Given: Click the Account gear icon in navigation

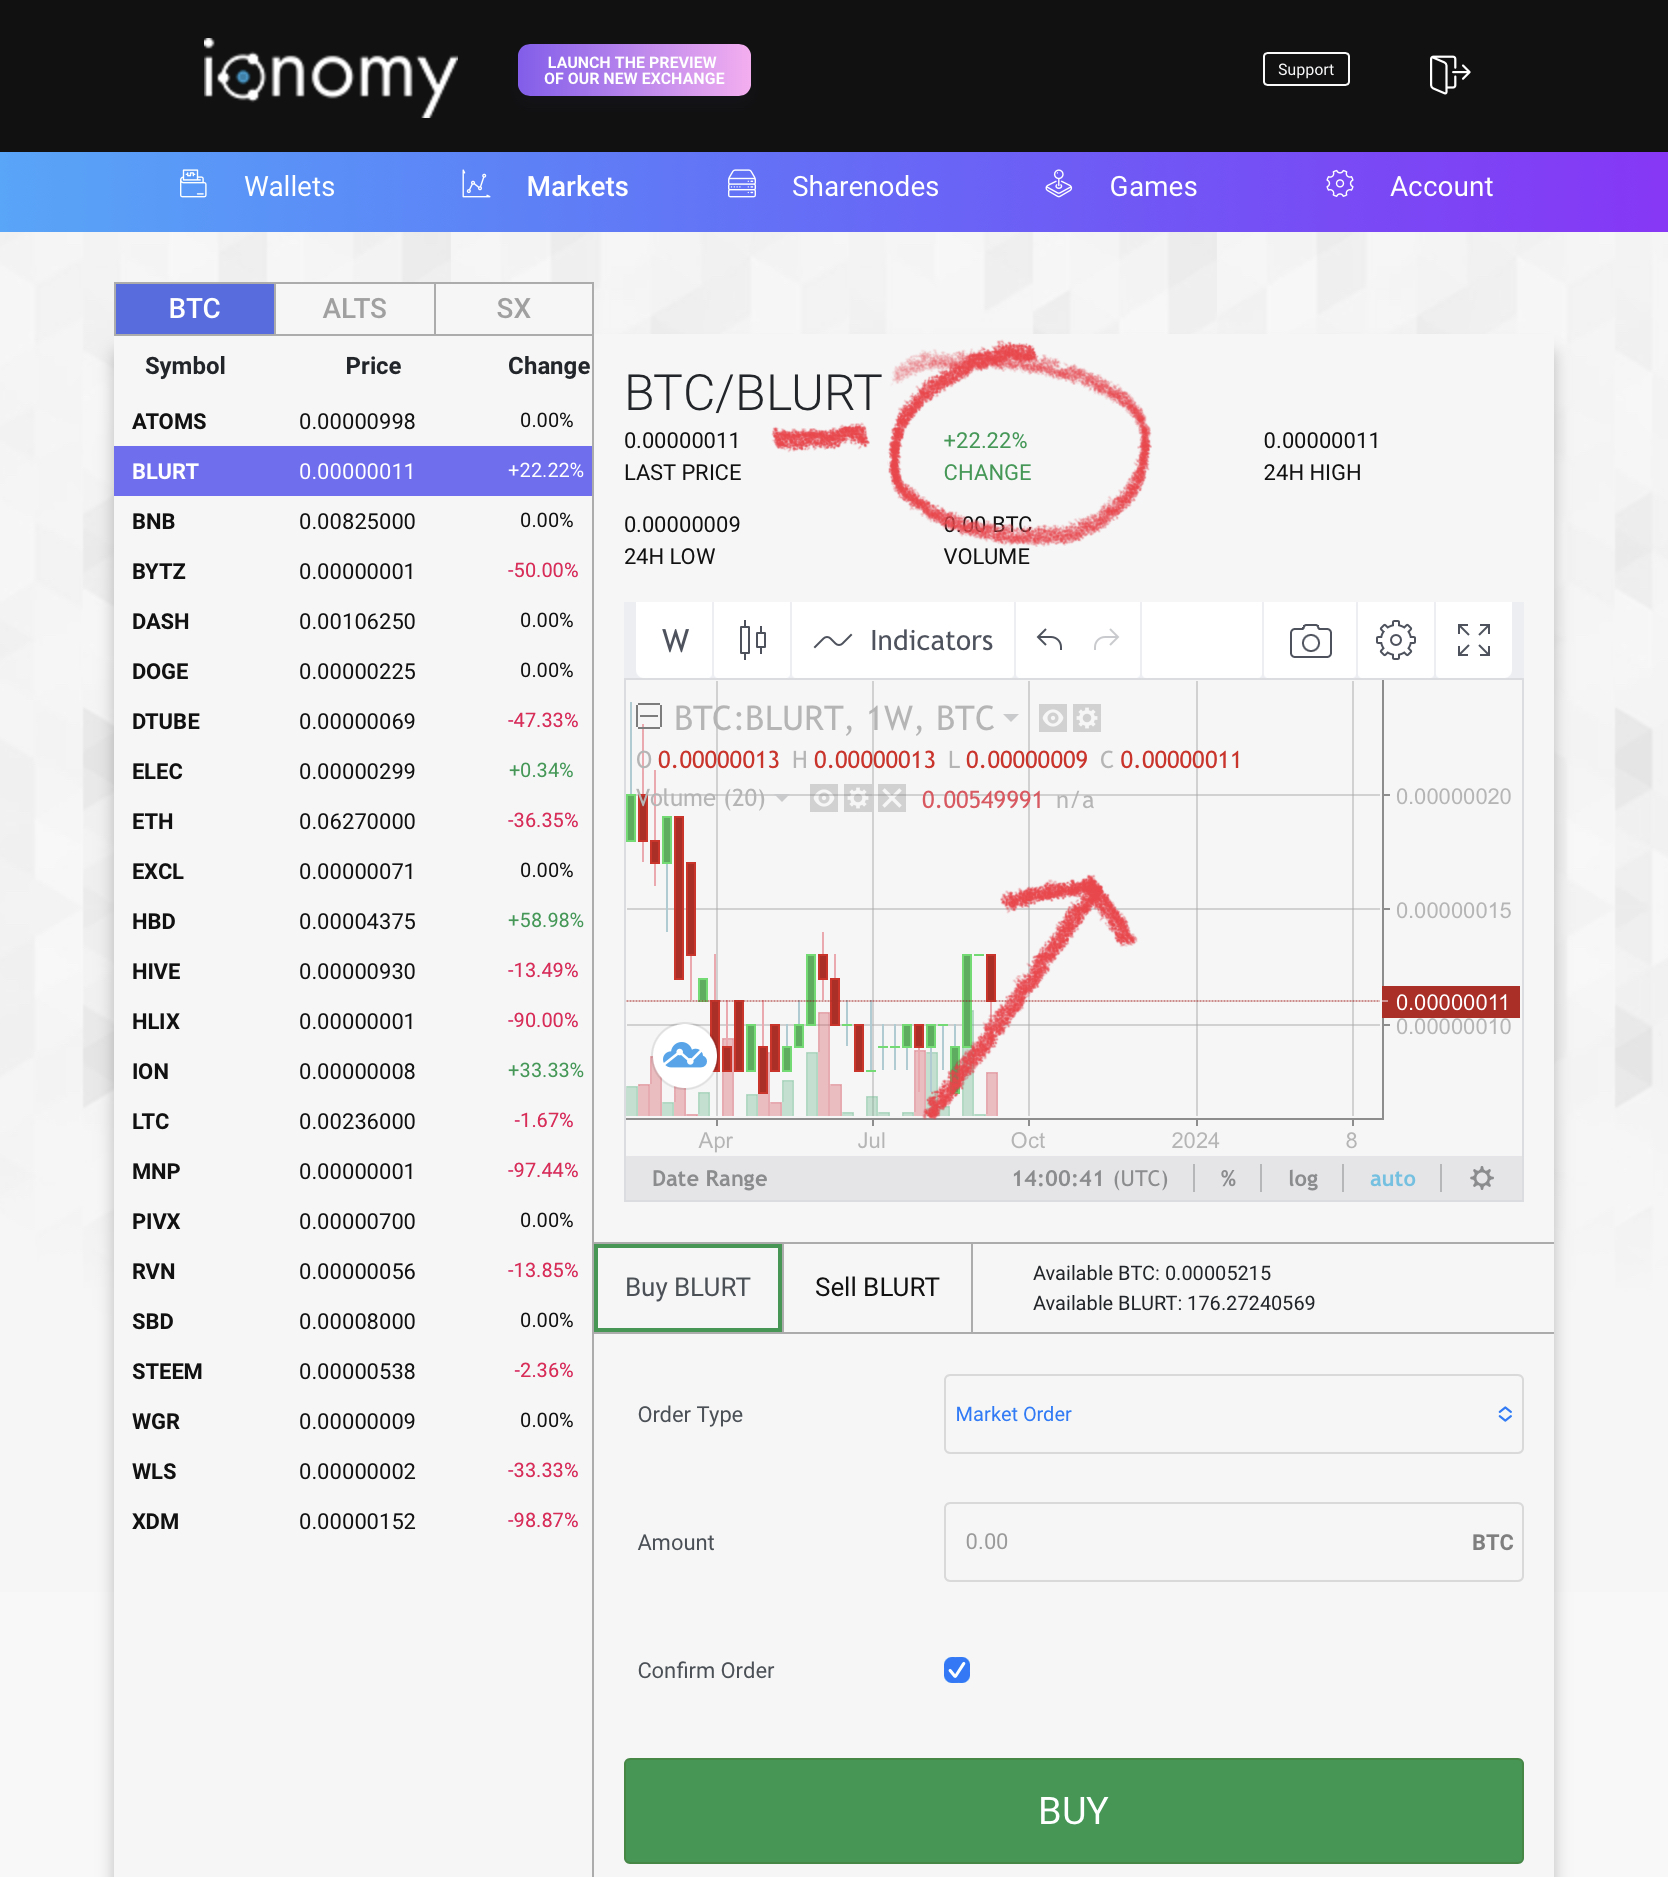Looking at the screenshot, I should click(1340, 184).
